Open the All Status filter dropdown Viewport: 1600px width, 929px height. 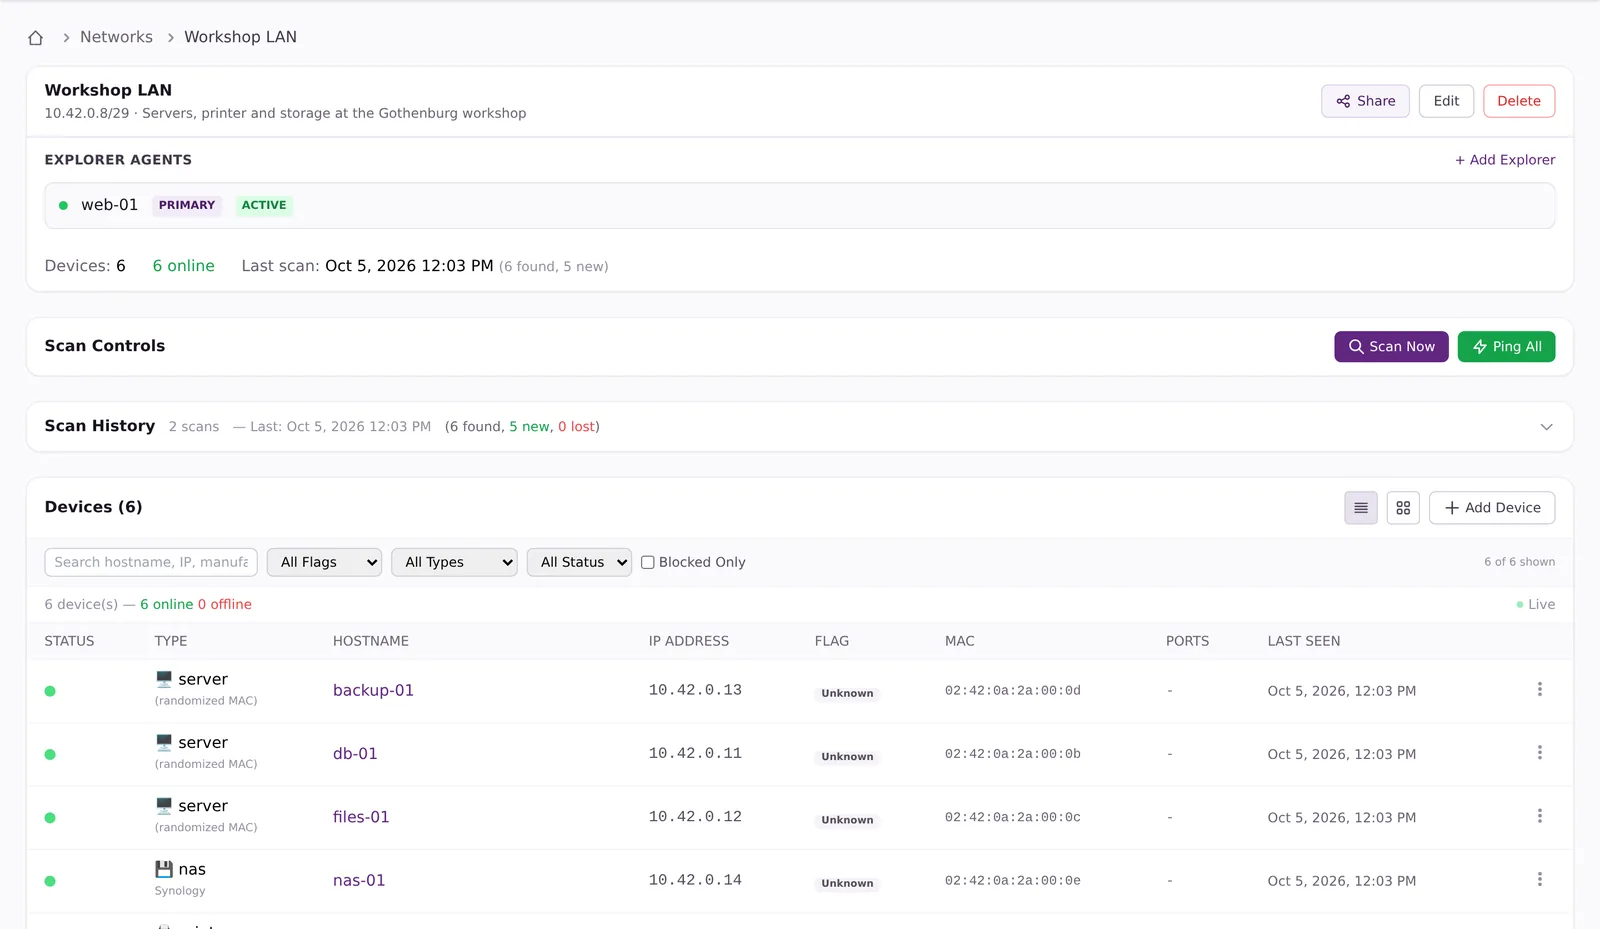point(579,562)
